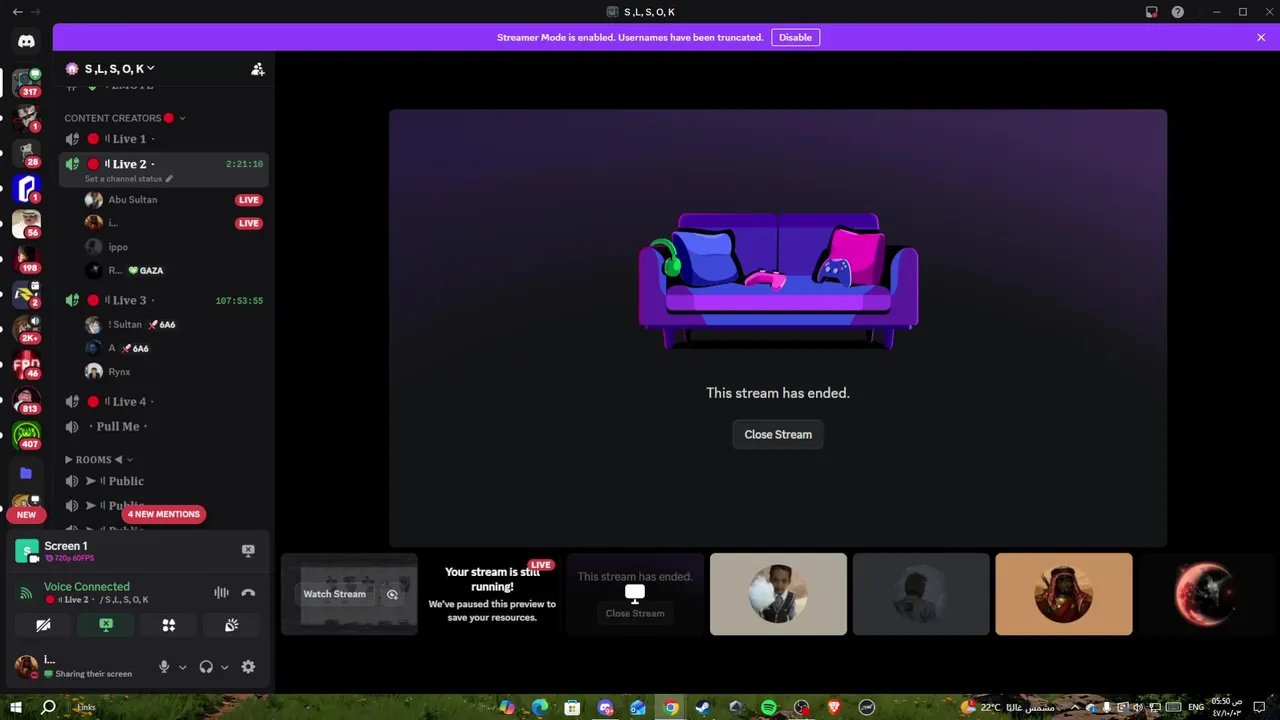Toggle camera on with crossed-out camera button
Image resolution: width=1280 pixels, height=720 pixels.
point(43,625)
